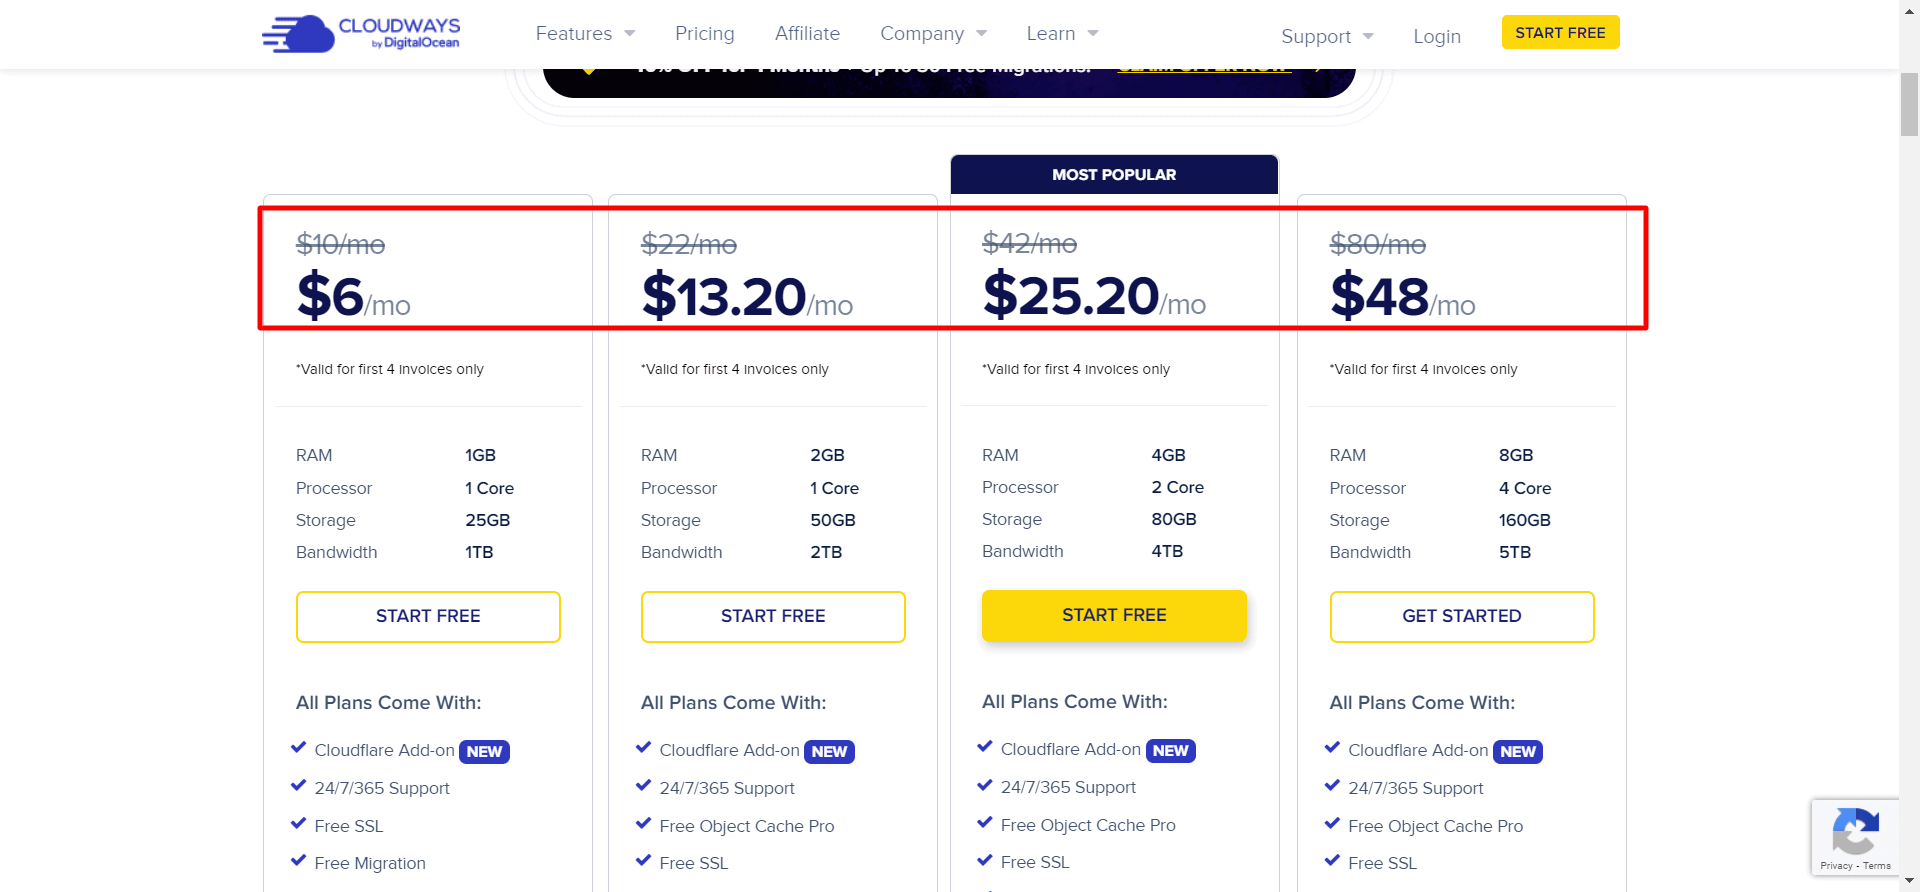Click the NEW badge in the $6 plan
Screen dimensions: 1920x892
click(484, 752)
